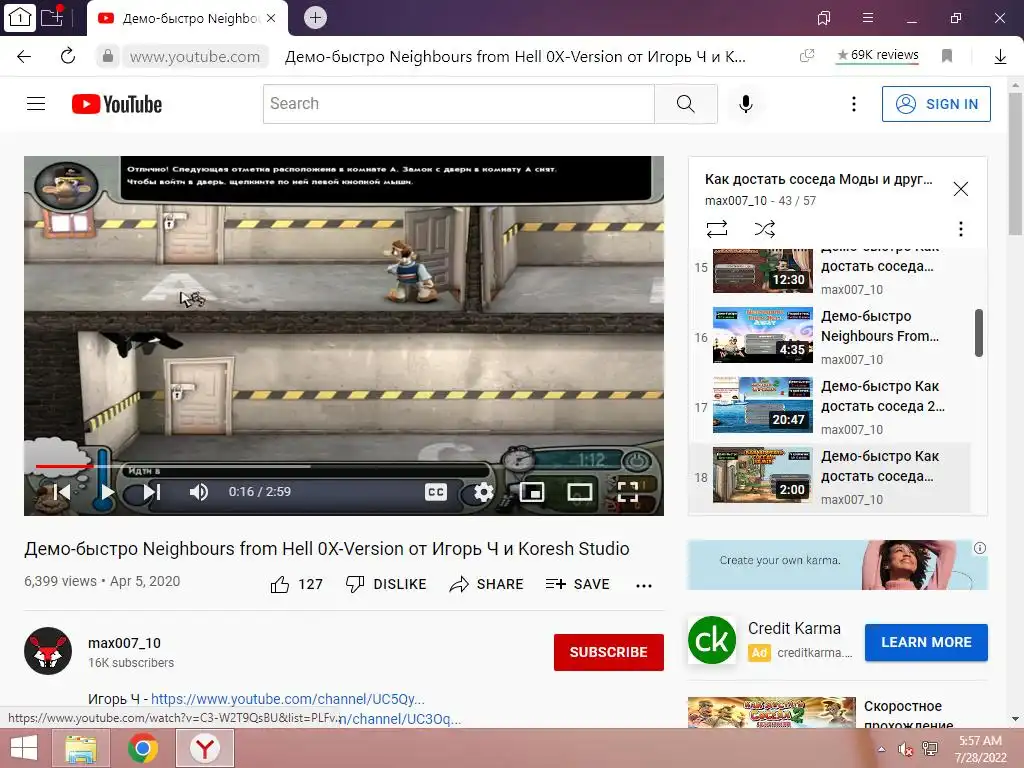Open File Explorer from taskbar

click(81, 748)
